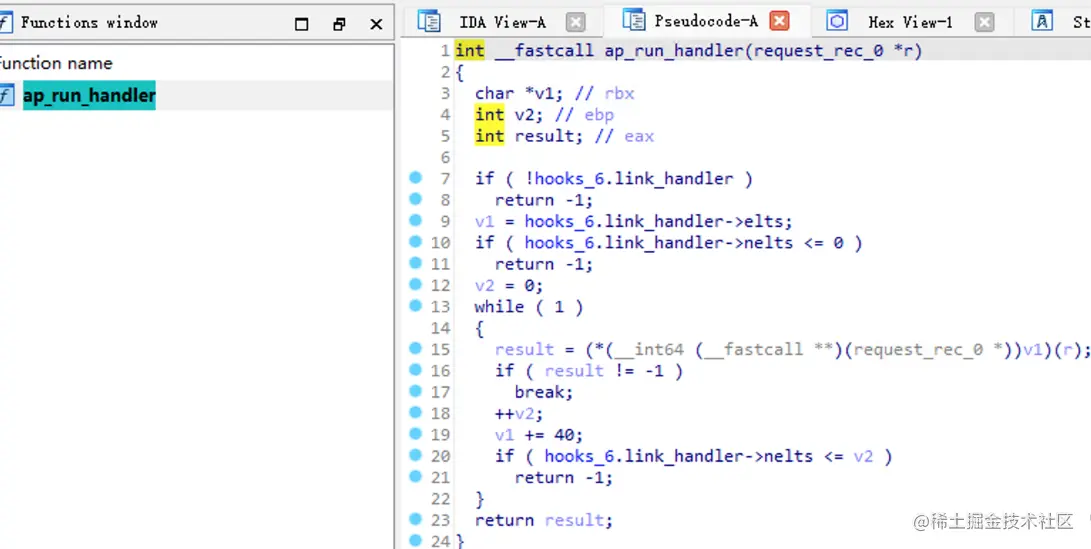Click 'return -1;' on line 8
The image size is (1091, 549).
(544, 200)
